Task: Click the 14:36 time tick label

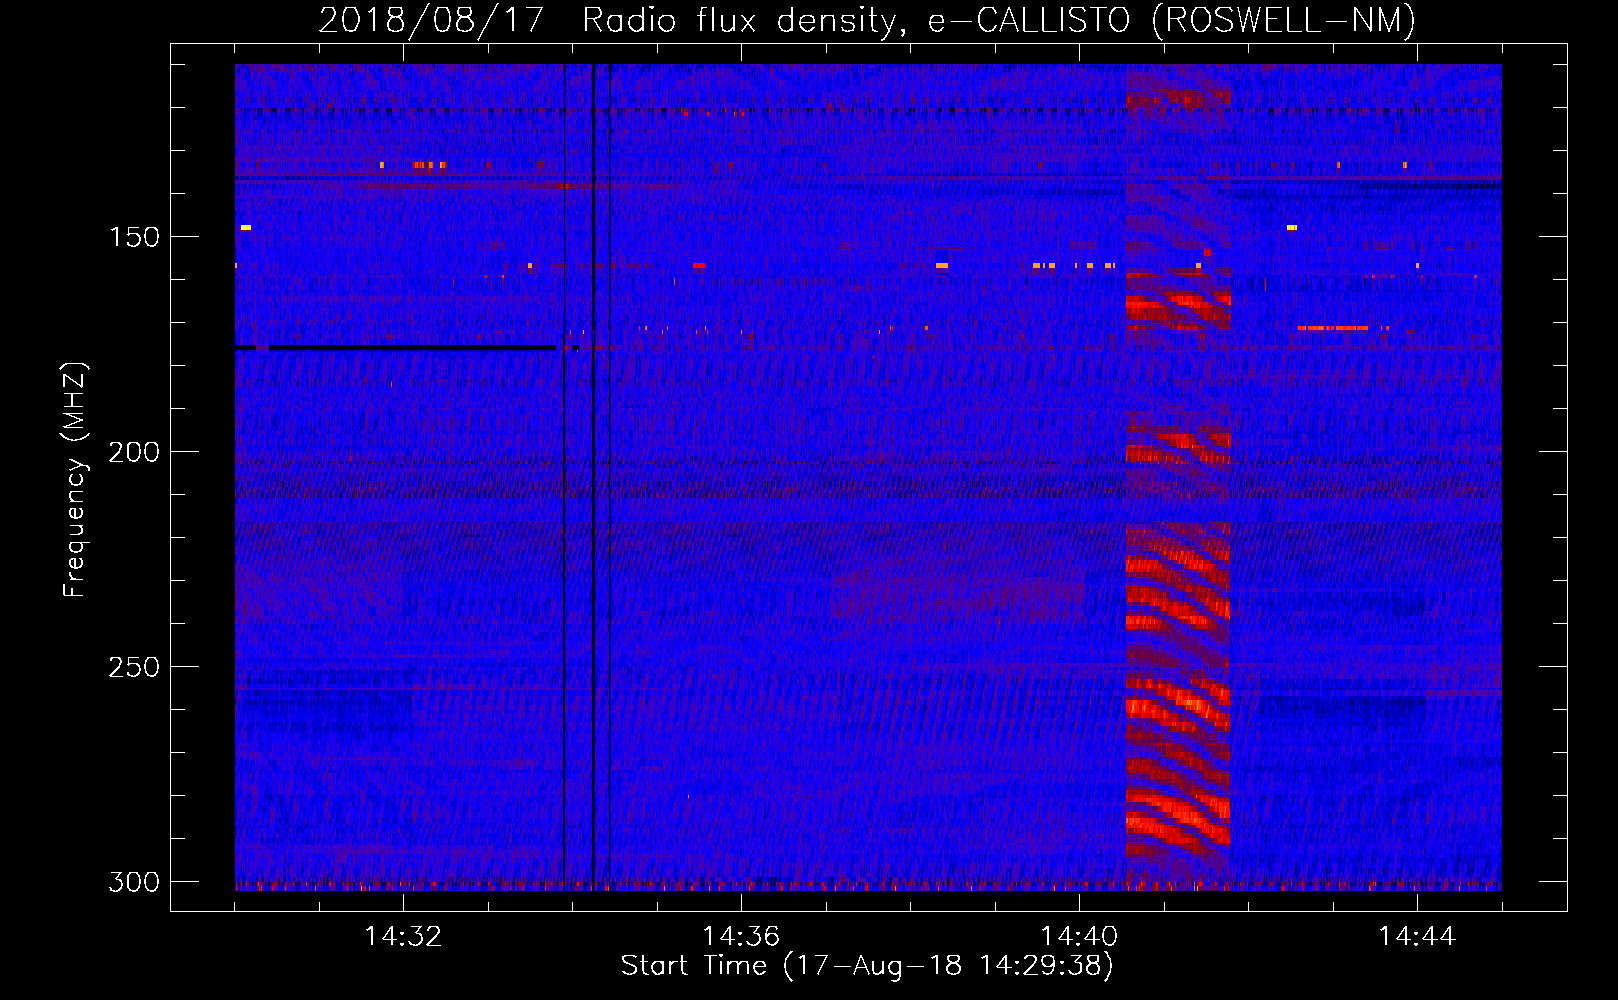Action: [x=741, y=937]
